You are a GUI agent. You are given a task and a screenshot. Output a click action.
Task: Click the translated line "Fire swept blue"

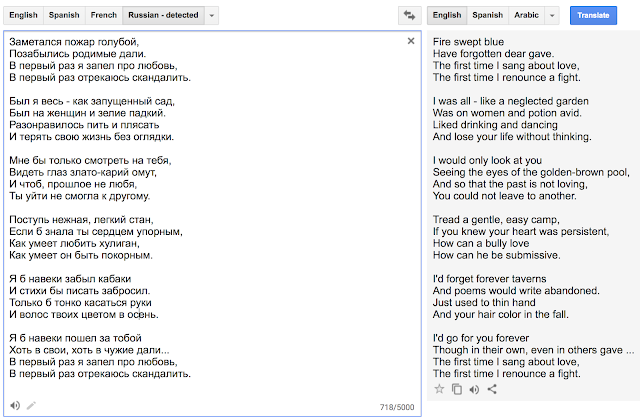pyautogui.click(x=468, y=42)
